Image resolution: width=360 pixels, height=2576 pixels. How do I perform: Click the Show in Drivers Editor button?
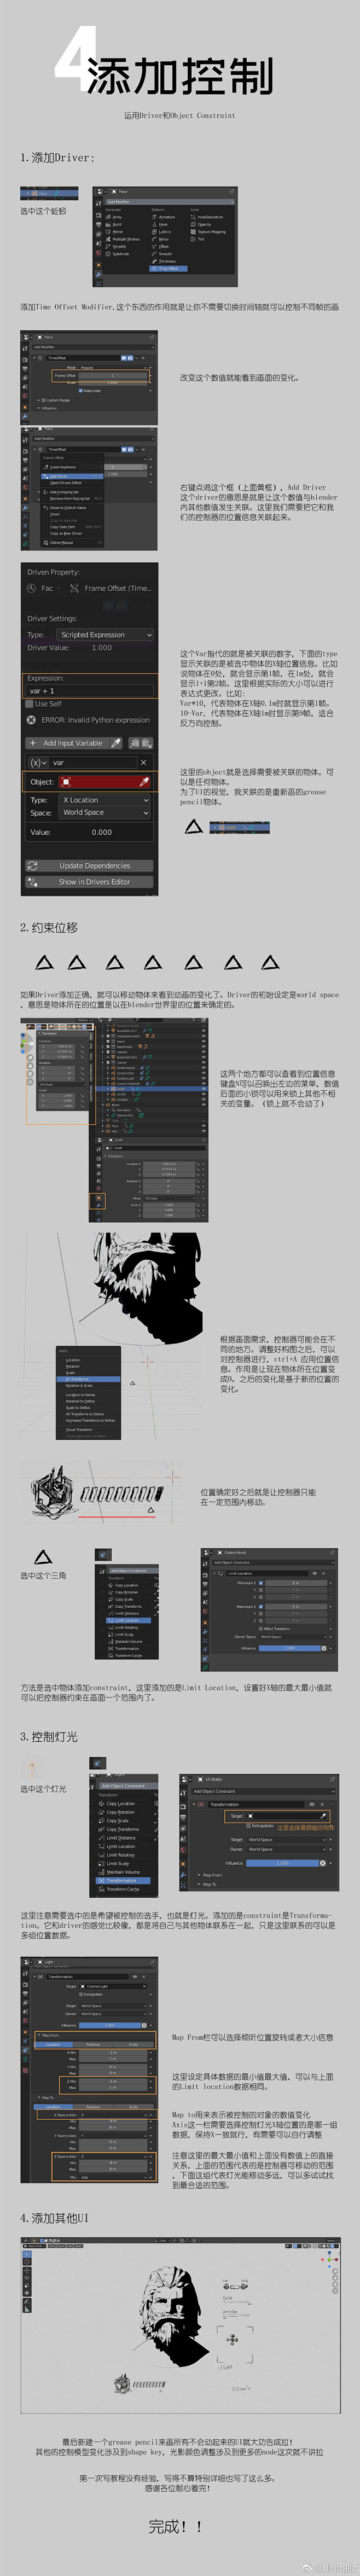[89, 882]
